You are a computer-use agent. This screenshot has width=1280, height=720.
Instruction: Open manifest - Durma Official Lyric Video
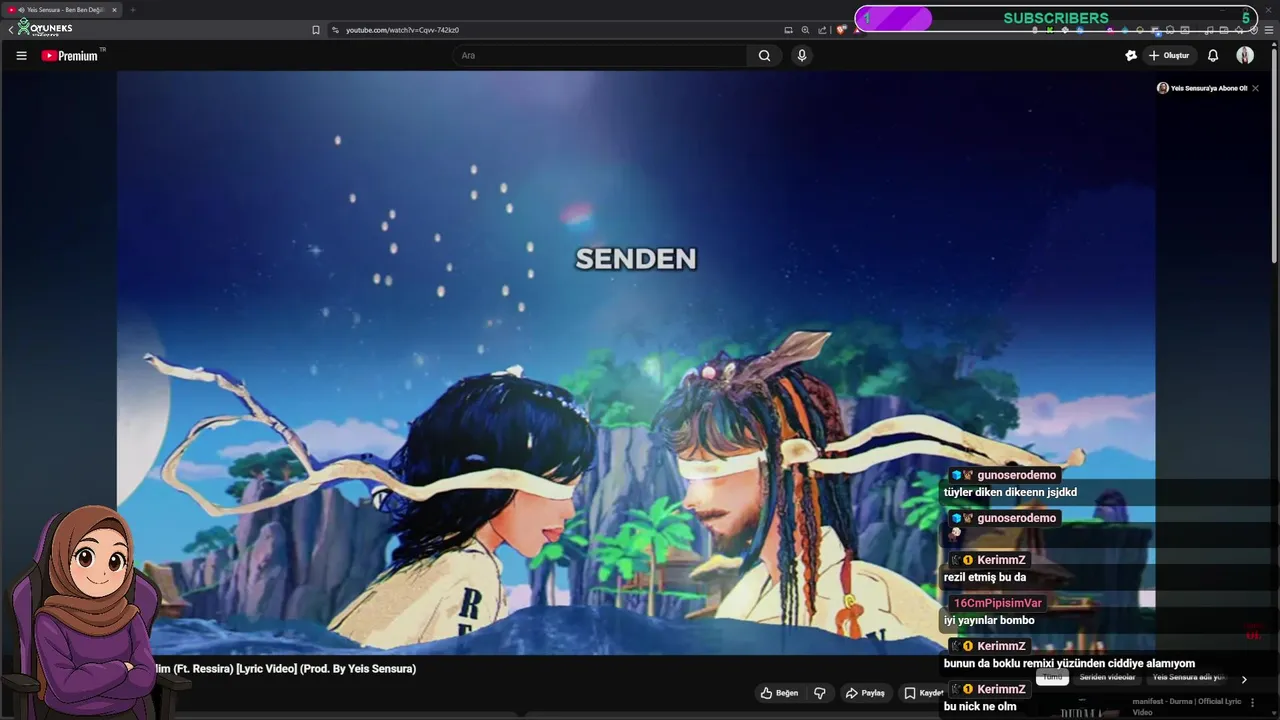click(x=1187, y=707)
